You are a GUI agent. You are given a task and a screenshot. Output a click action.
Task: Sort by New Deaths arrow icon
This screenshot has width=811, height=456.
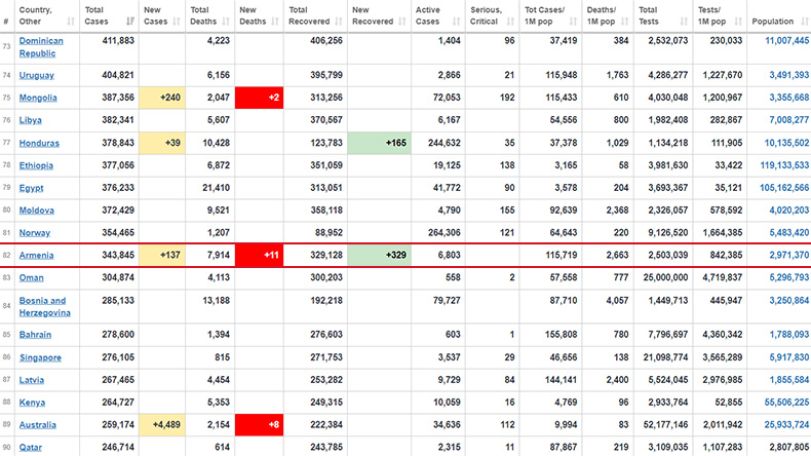tap(275, 21)
